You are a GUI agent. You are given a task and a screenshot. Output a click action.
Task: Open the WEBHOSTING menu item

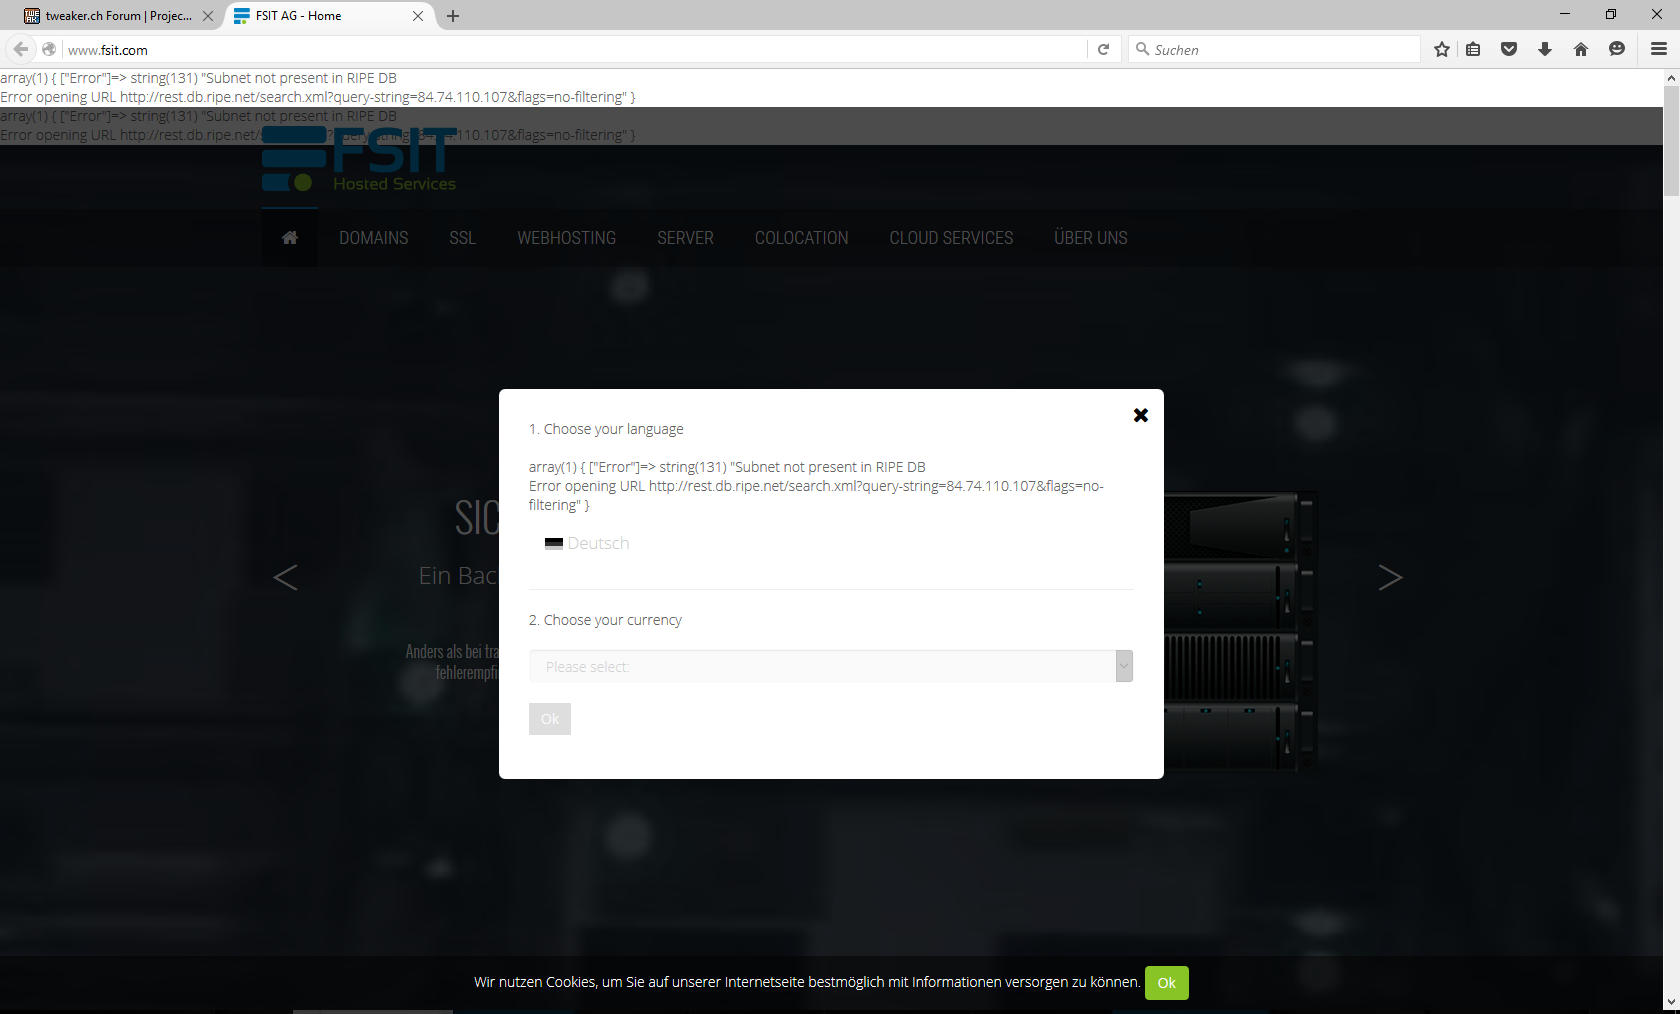pos(566,238)
